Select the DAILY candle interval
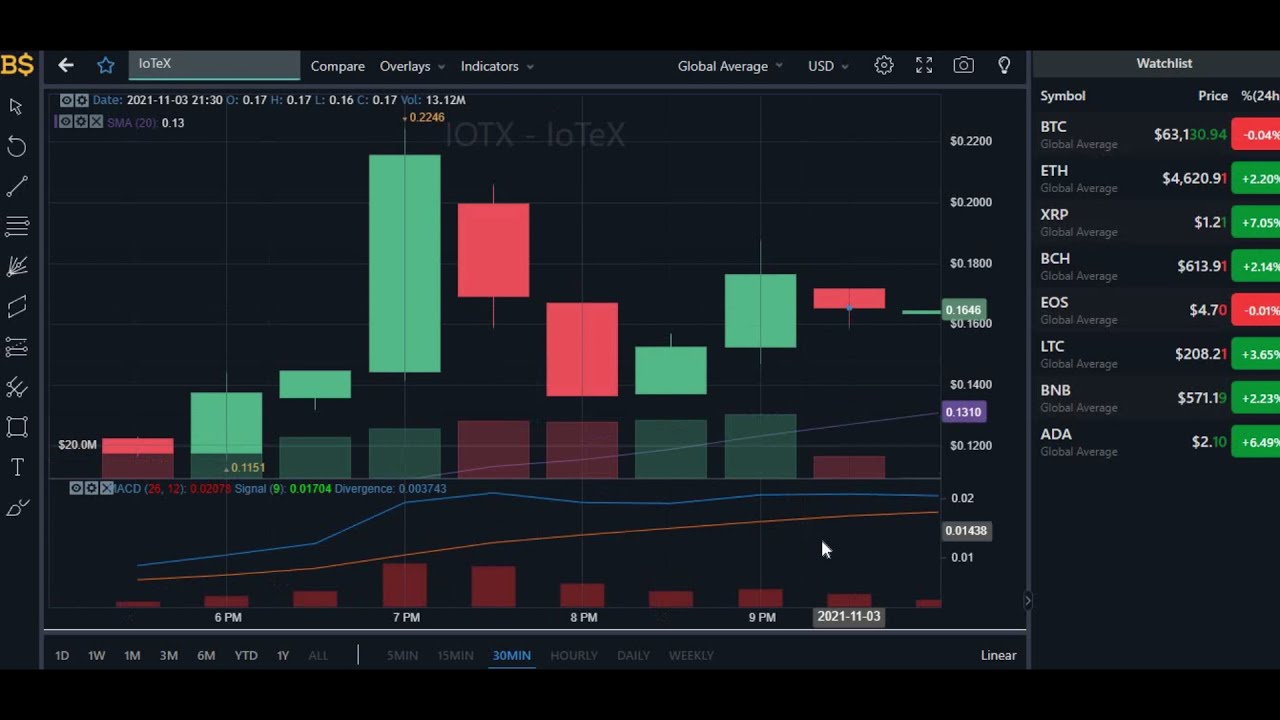 coord(633,655)
